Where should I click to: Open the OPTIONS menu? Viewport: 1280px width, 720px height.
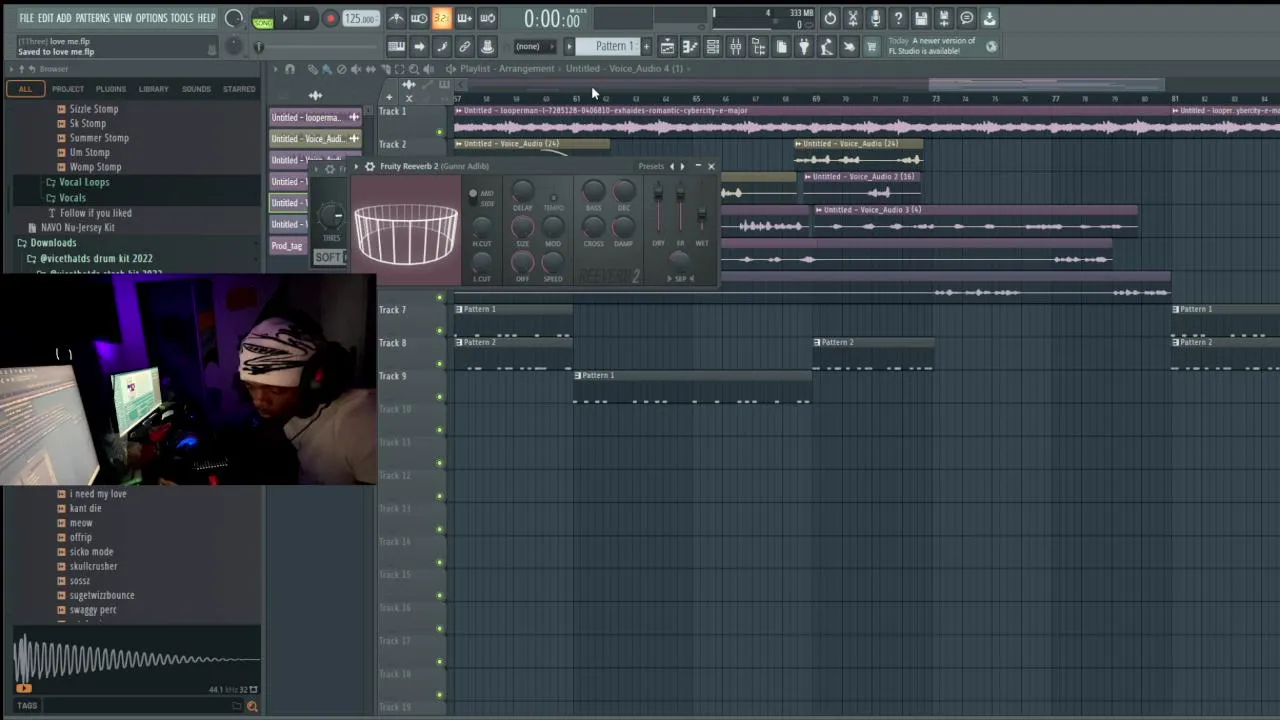[x=151, y=18]
